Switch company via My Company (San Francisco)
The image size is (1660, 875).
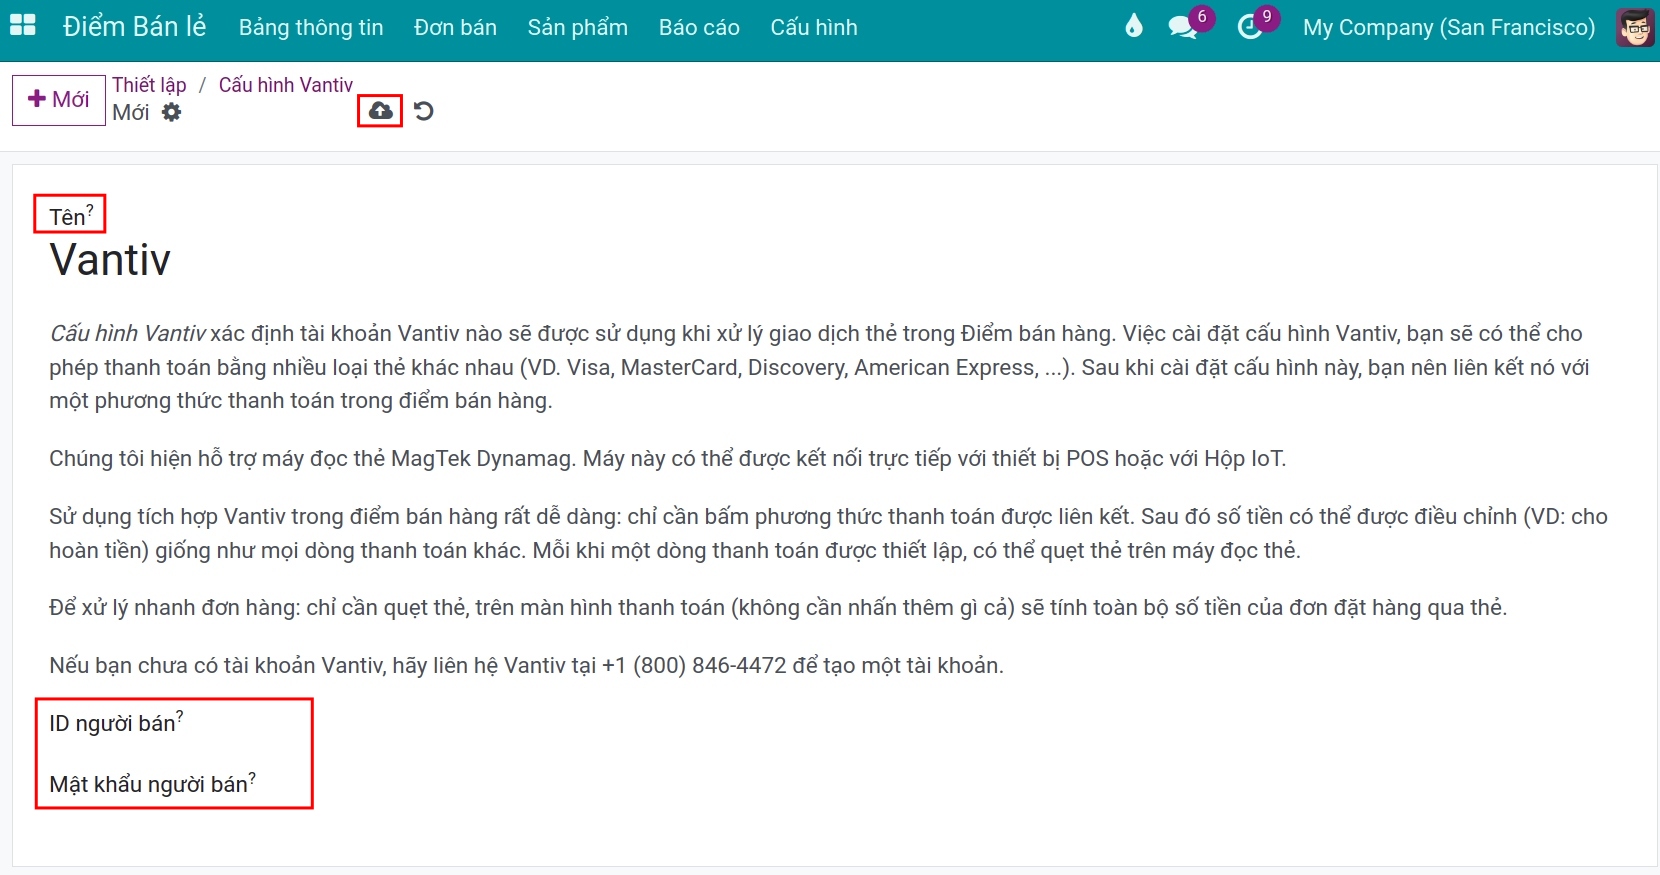pyautogui.click(x=1449, y=27)
